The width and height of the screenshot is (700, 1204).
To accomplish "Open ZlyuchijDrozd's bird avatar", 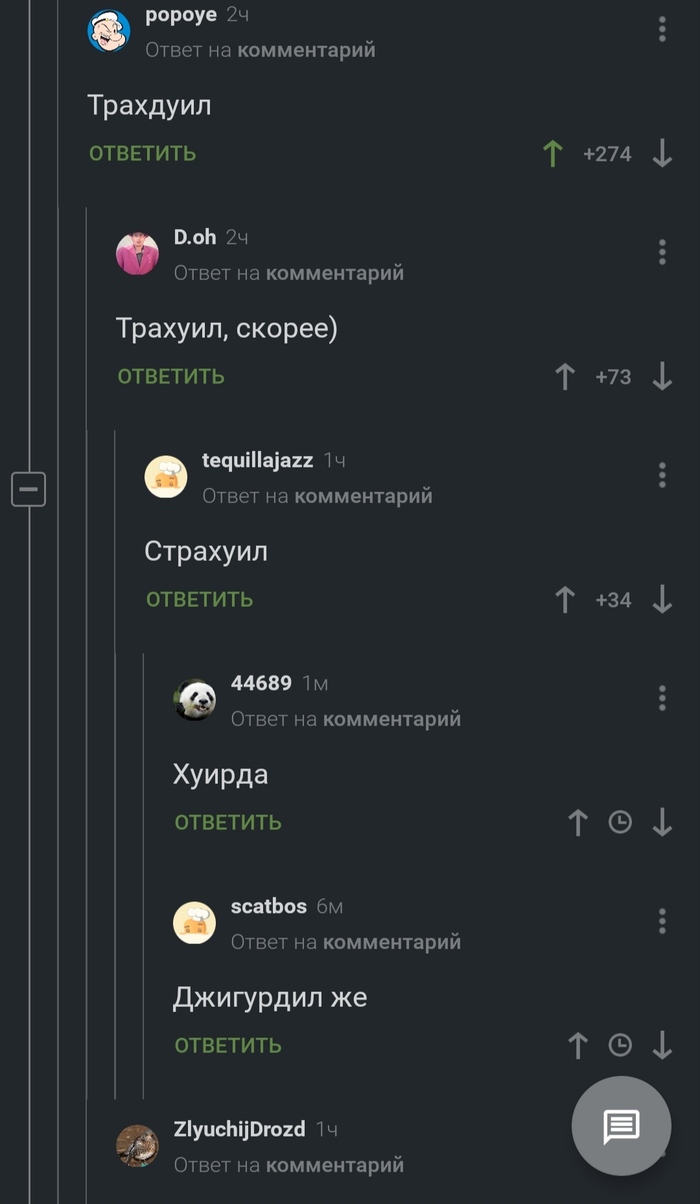I will [137, 1145].
